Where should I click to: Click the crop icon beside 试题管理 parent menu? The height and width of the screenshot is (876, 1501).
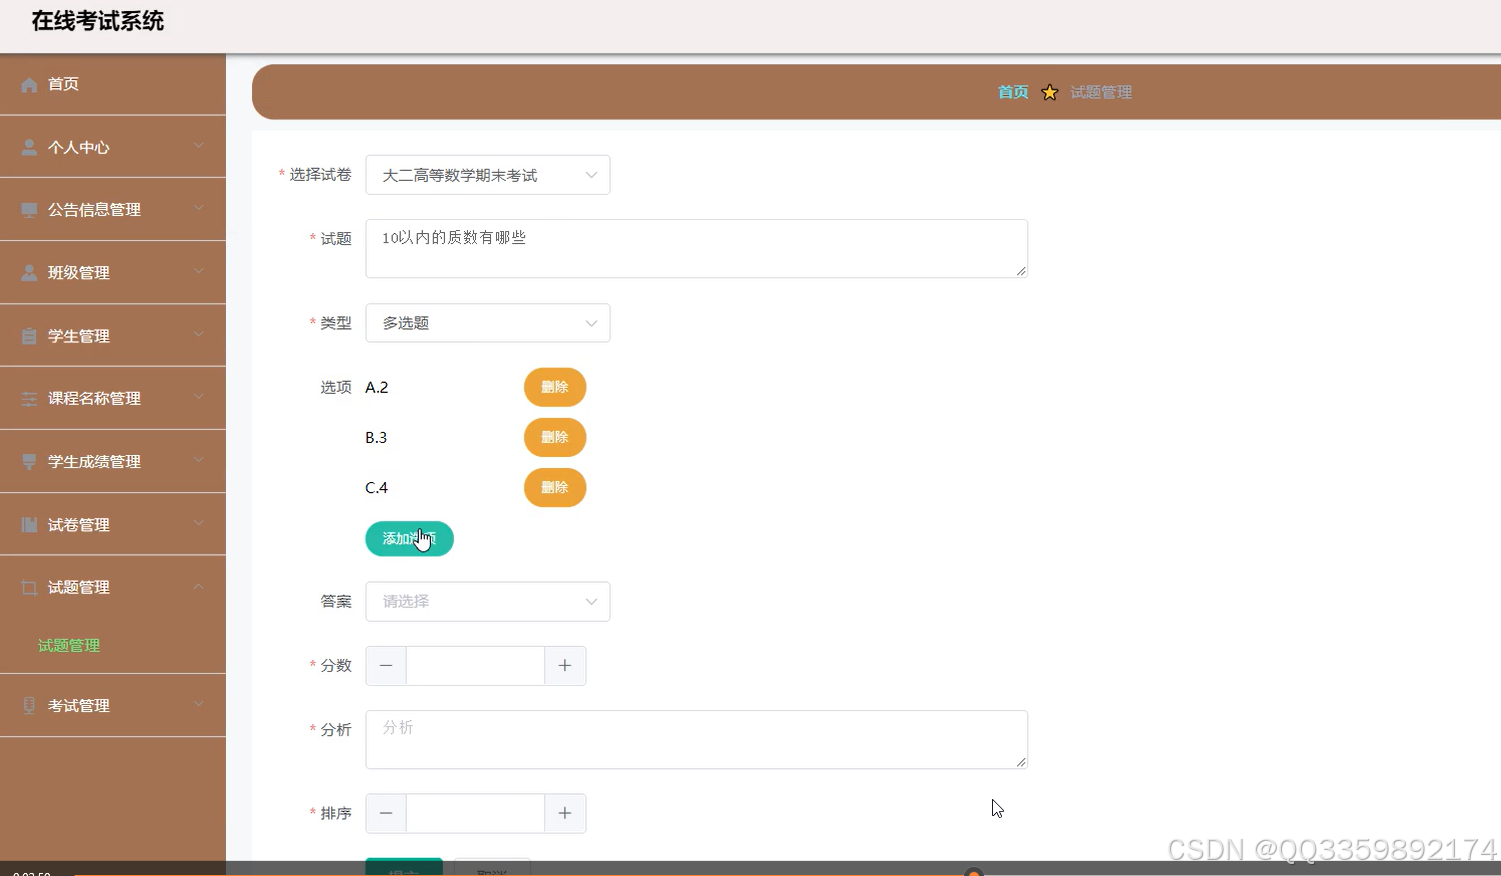pyautogui.click(x=29, y=588)
